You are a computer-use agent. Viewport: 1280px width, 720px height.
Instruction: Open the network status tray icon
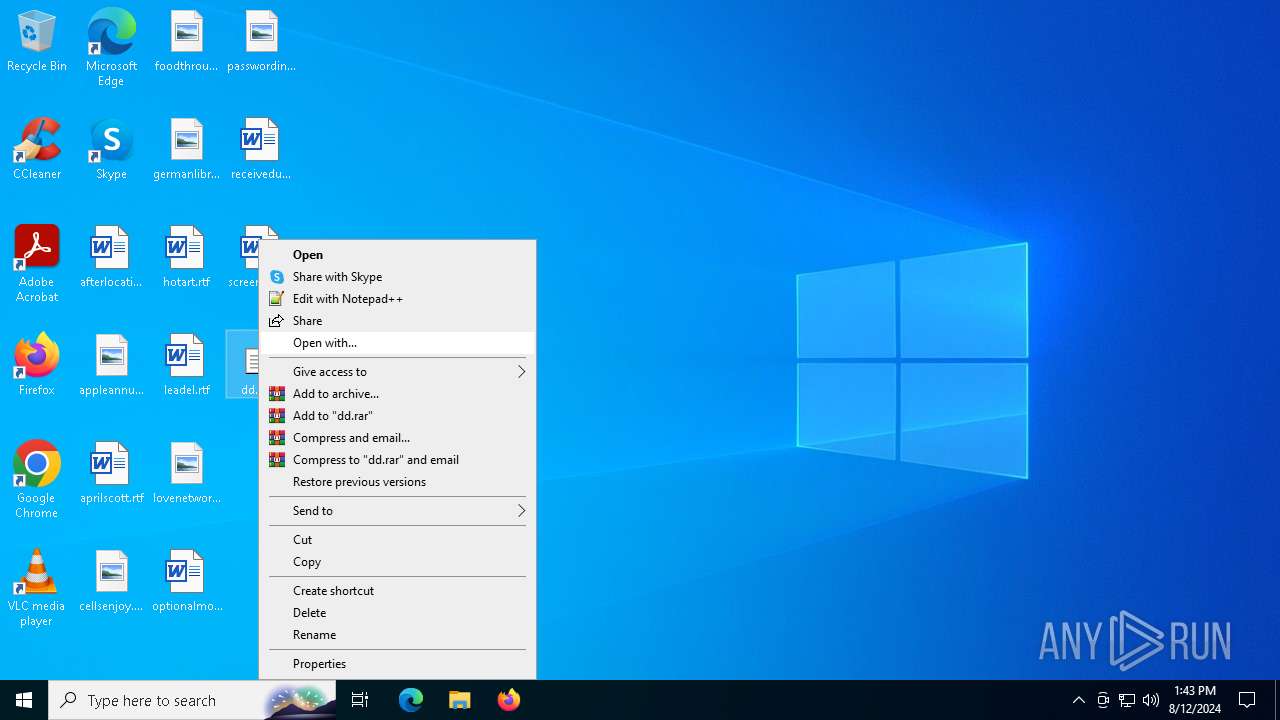[x=1127, y=700]
